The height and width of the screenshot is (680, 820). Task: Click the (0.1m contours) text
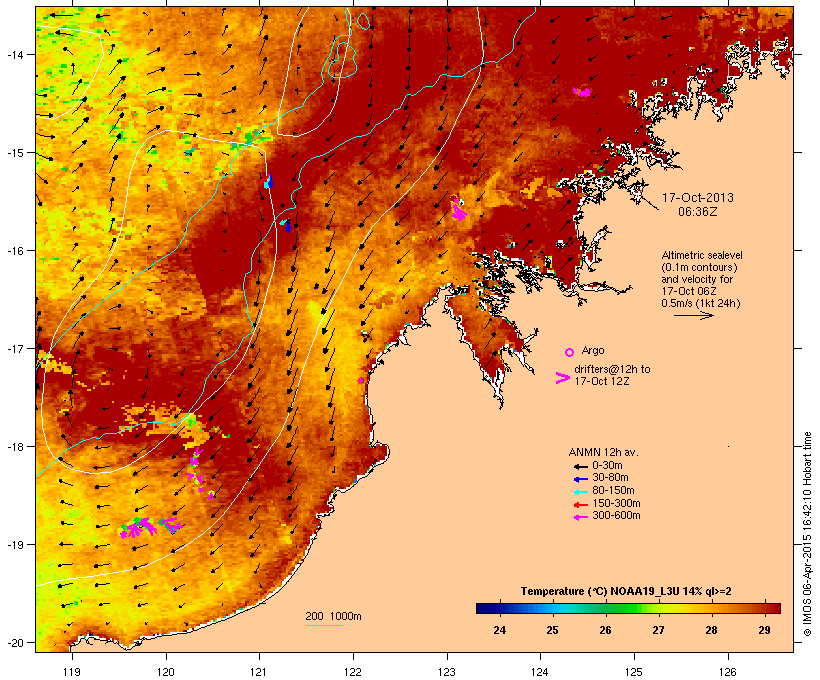[699, 267]
